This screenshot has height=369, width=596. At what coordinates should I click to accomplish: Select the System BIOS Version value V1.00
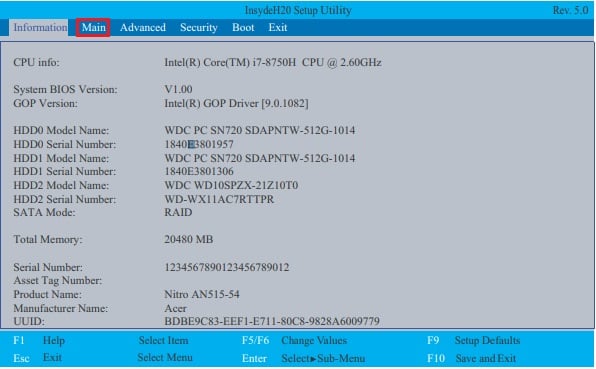pos(178,89)
